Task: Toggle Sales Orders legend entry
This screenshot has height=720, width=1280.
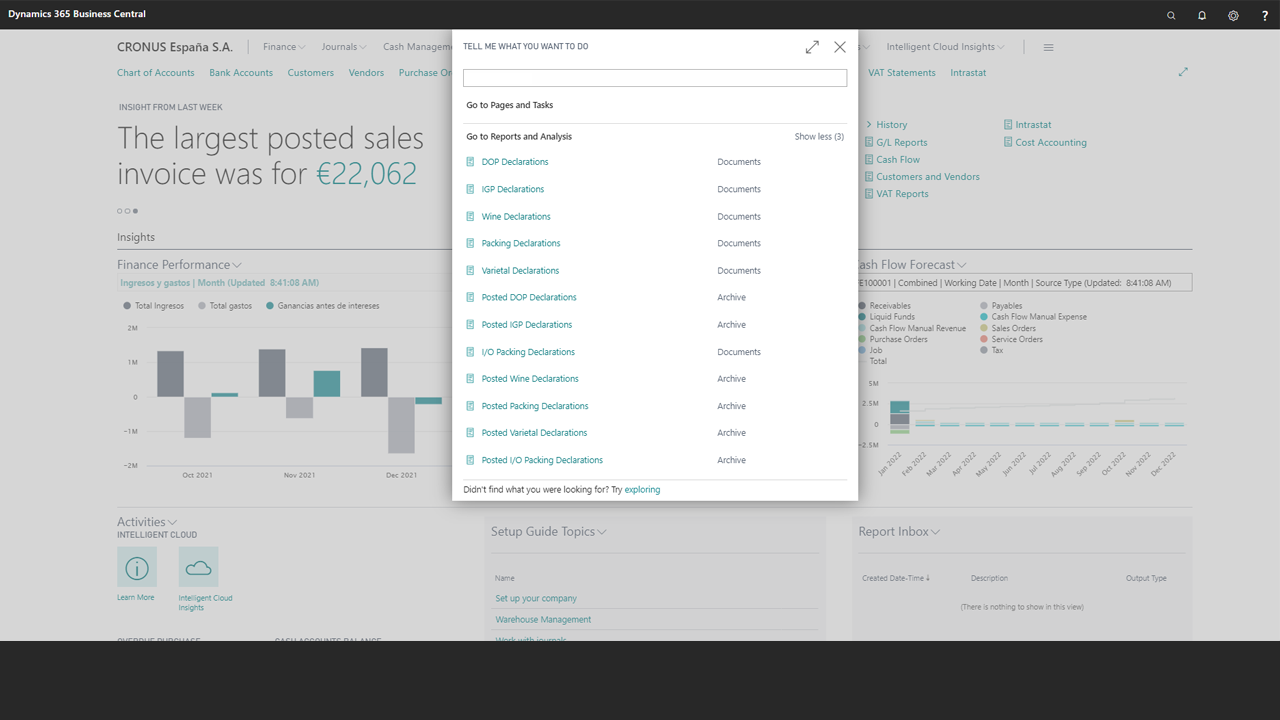Action: coord(1008,328)
